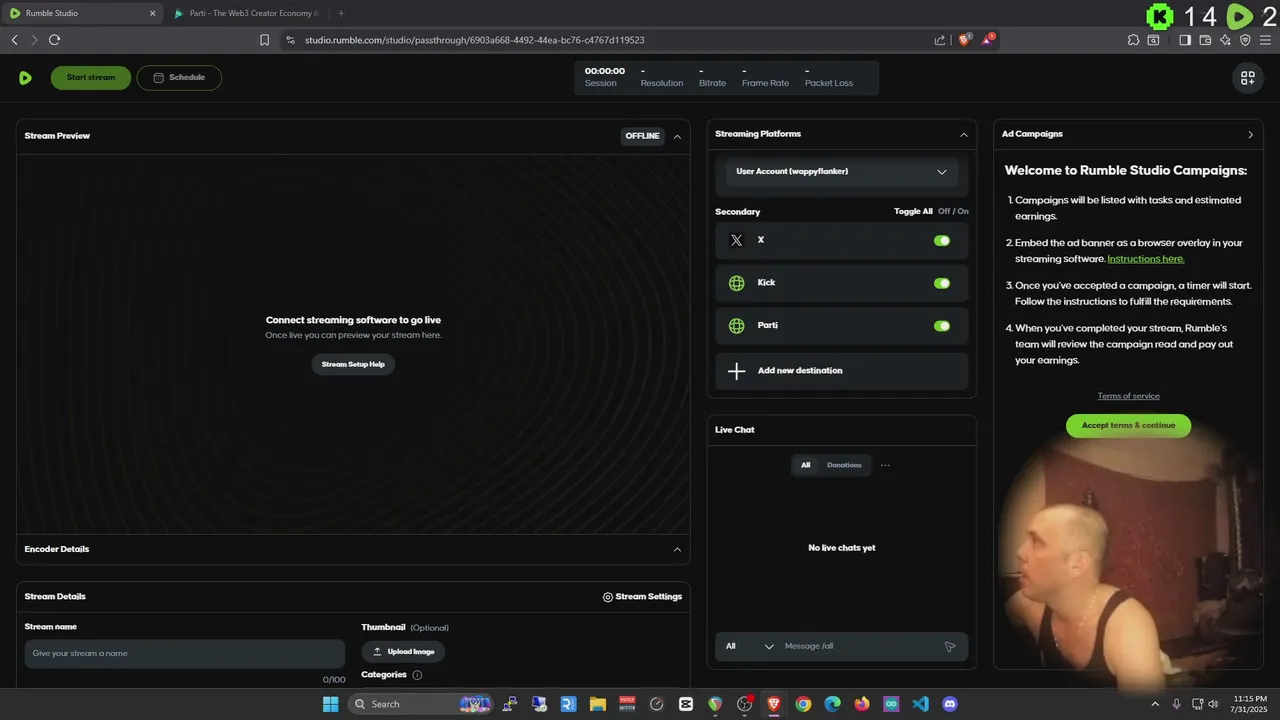Viewport: 1280px width, 720px height.
Task: Click the Categories info icon
Action: [417, 675]
